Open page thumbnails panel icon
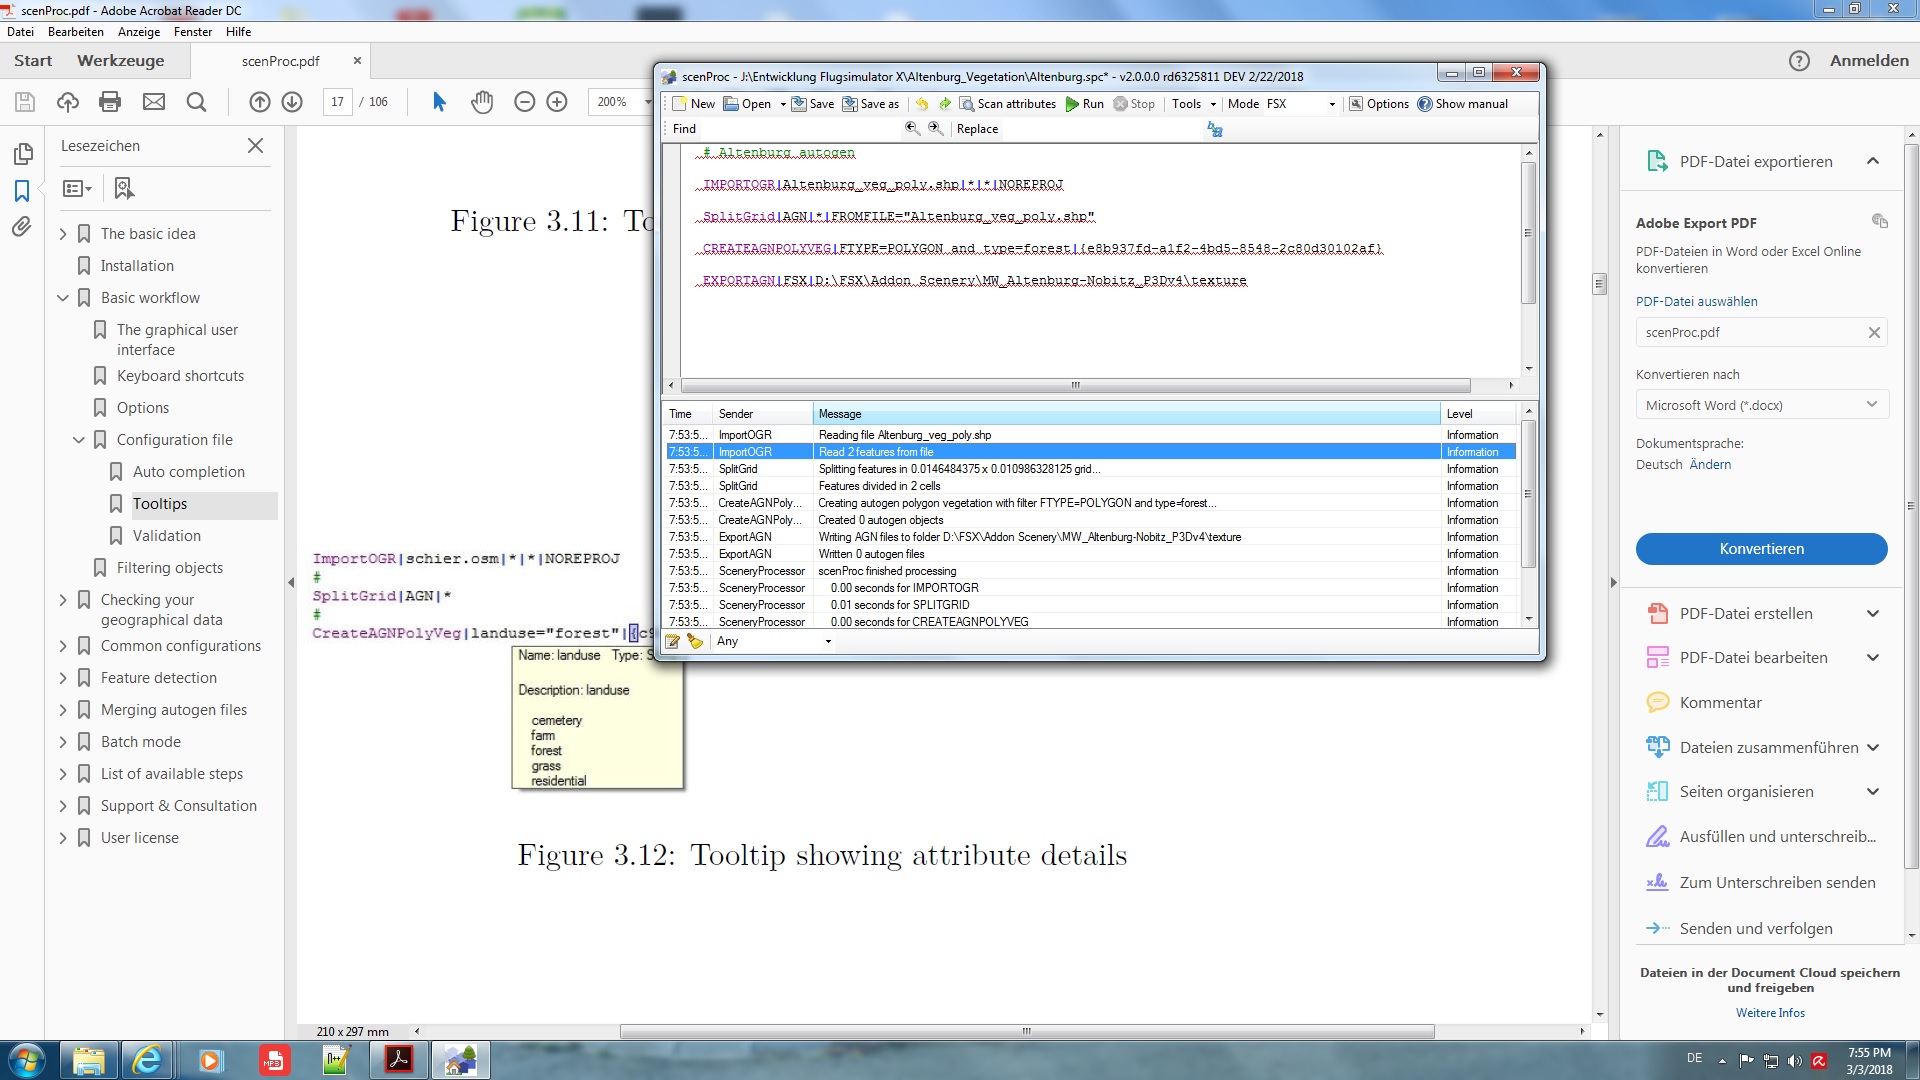The image size is (1920, 1080). [22, 154]
